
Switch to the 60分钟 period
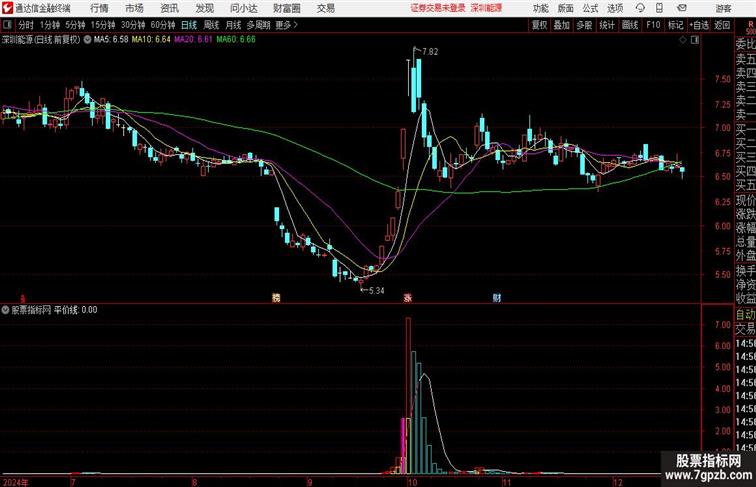point(163,25)
